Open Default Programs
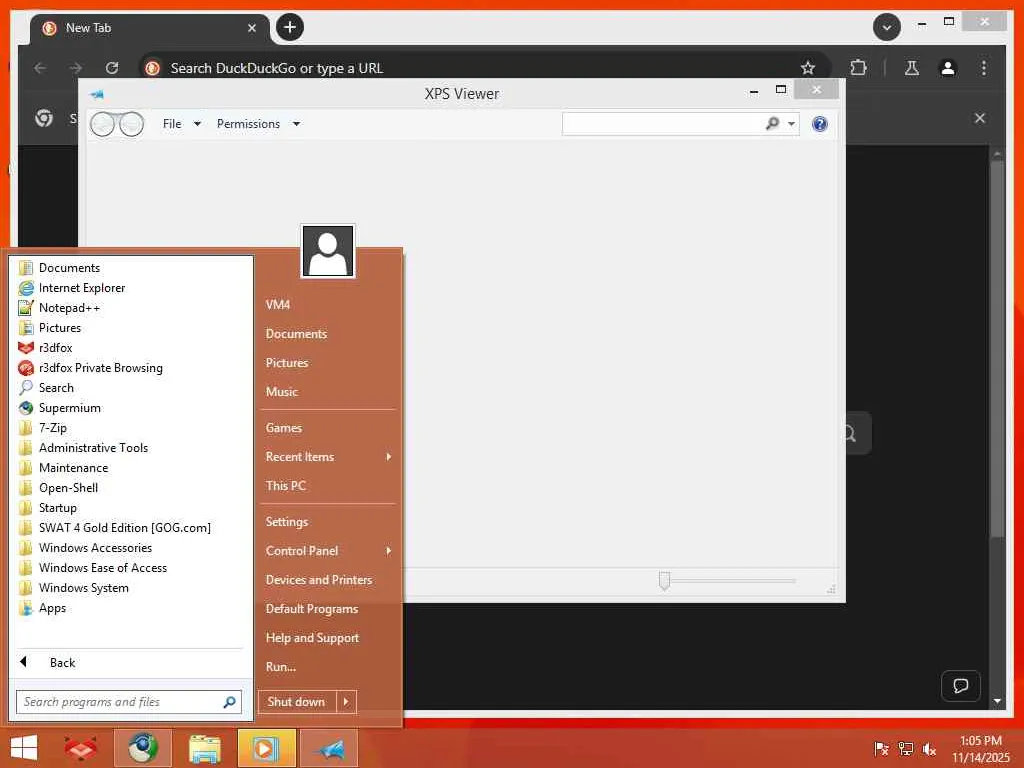 312,609
